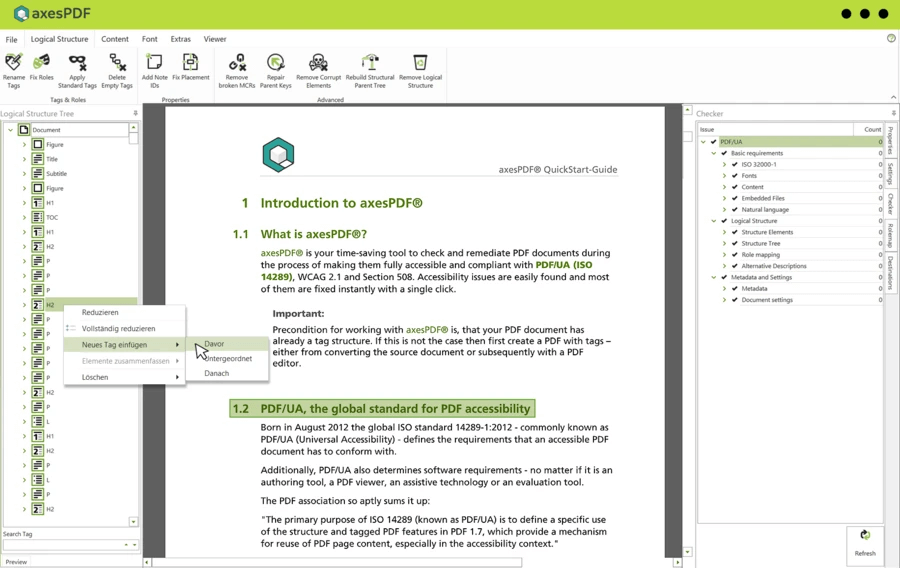
Task: Collapse Metadata and Settings group
Action: coord(713,277)
